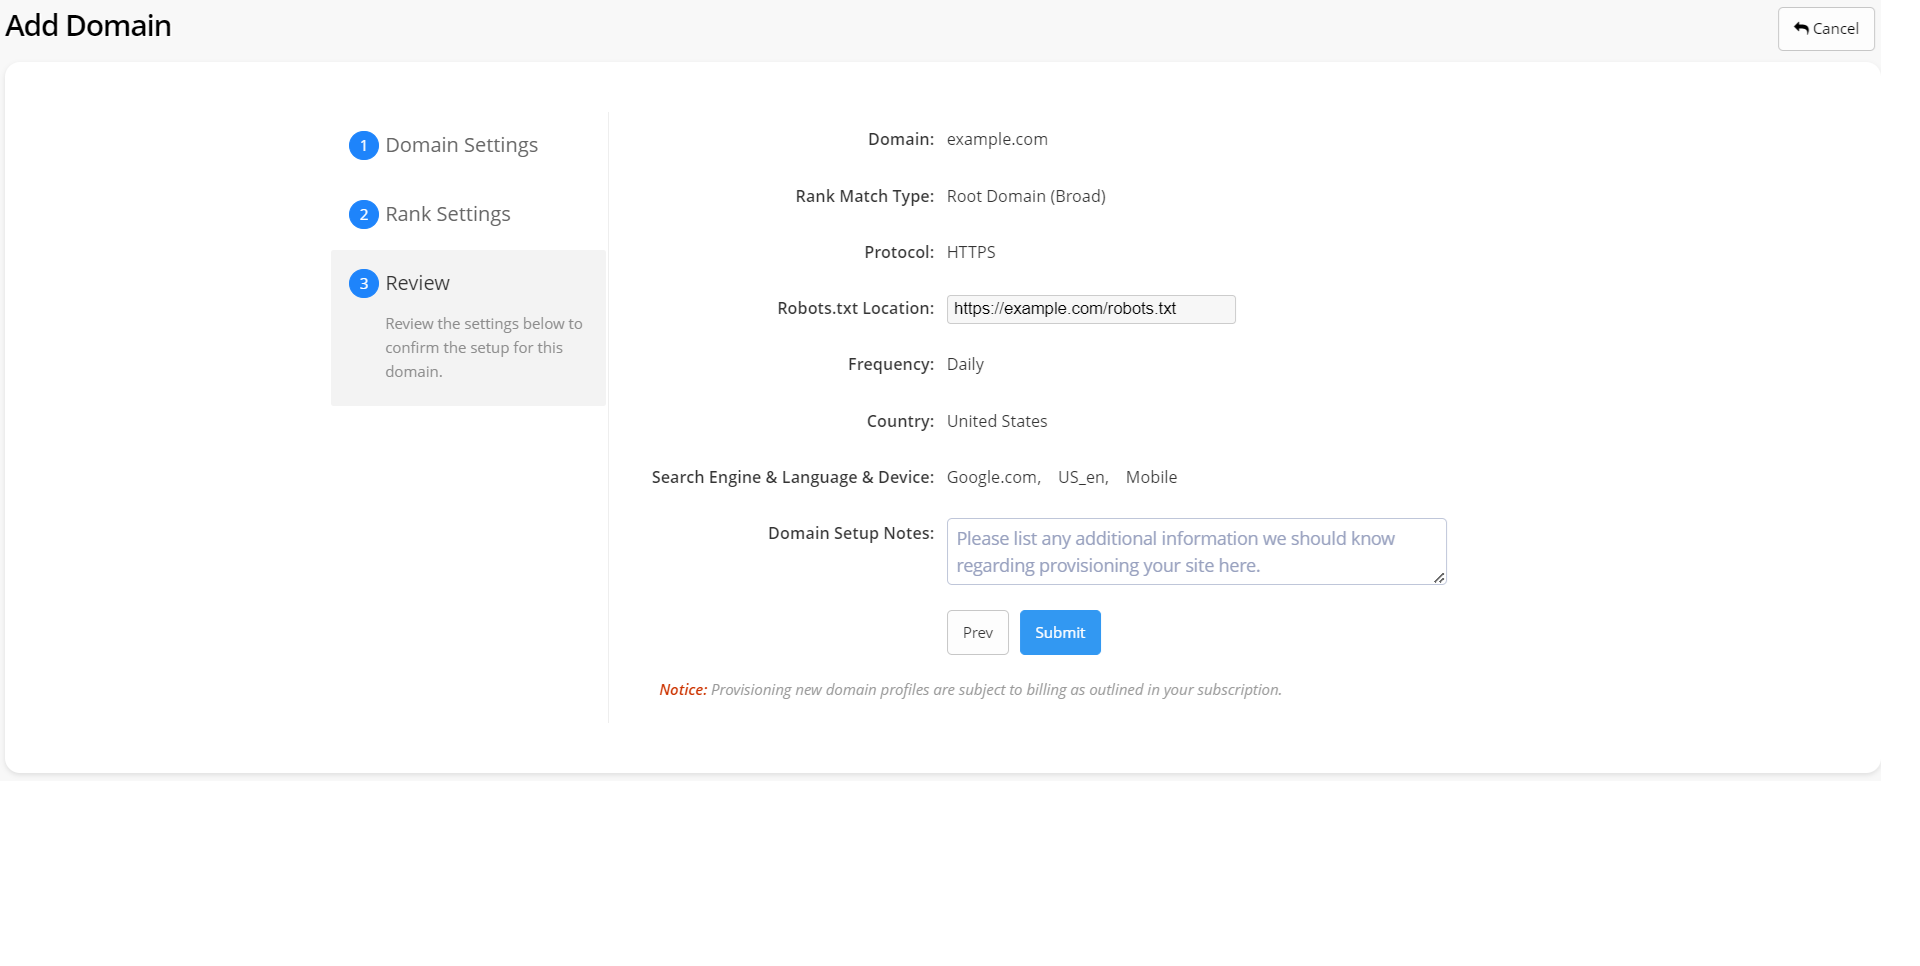Select the Review step label
The image size is (1920, 966).
pyautogui.click(x=417, y=284)
